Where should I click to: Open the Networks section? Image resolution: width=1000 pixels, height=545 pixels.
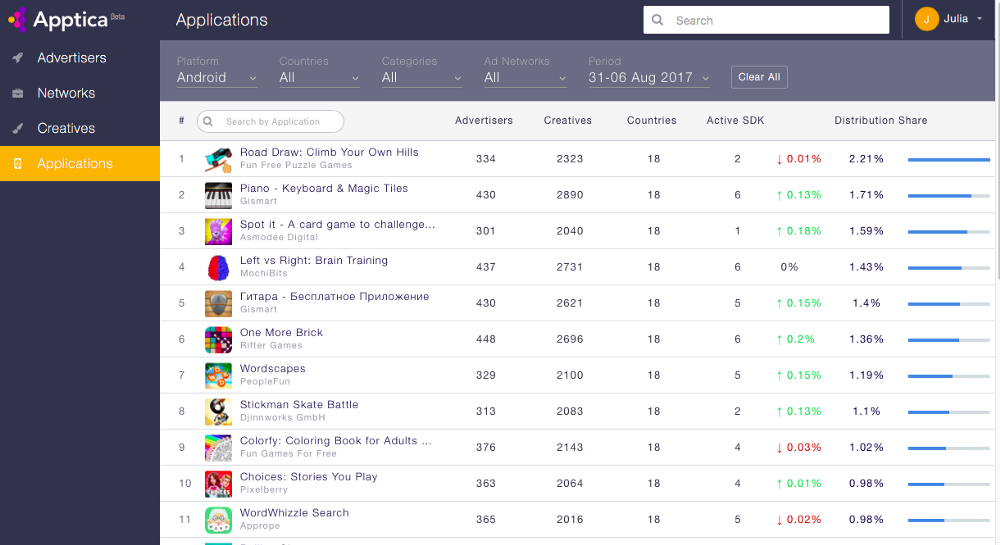[80, 93]
